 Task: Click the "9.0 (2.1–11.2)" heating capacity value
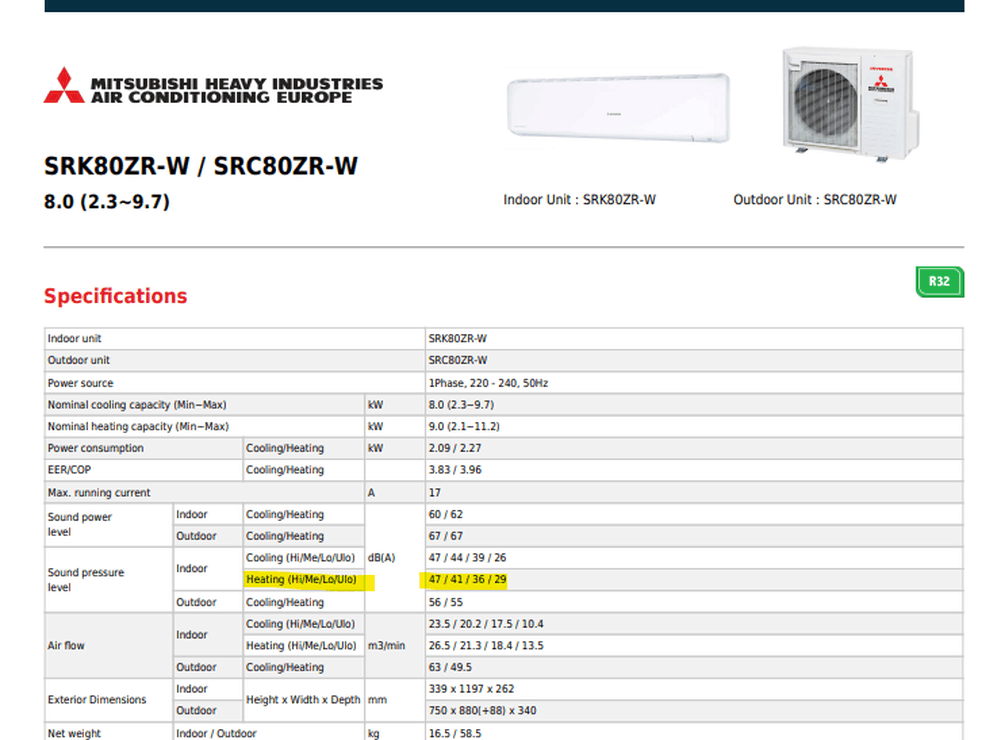[464, 427]
